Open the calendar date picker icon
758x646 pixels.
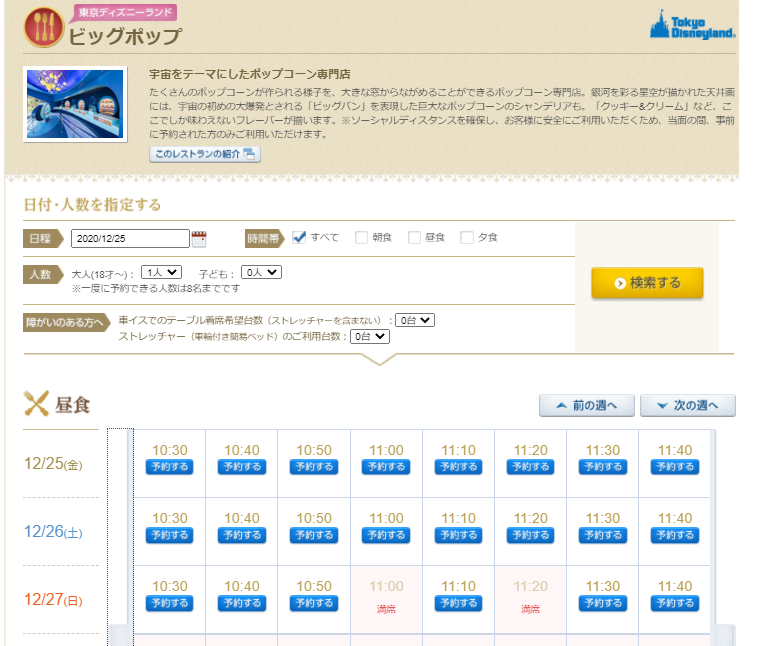point(199,239)
